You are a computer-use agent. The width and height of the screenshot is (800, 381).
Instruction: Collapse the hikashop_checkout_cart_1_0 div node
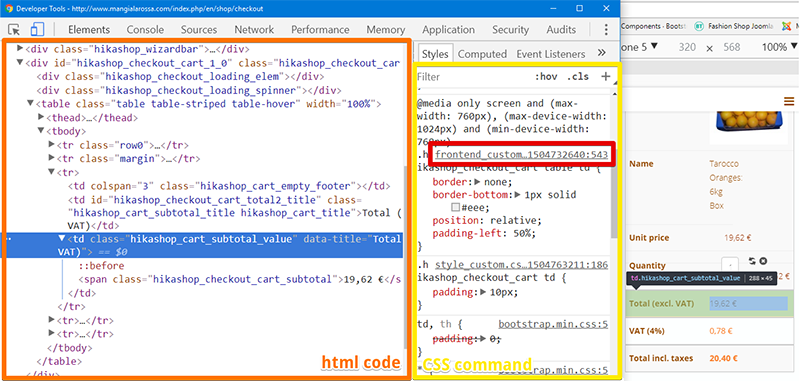click(x=20, y=63)
